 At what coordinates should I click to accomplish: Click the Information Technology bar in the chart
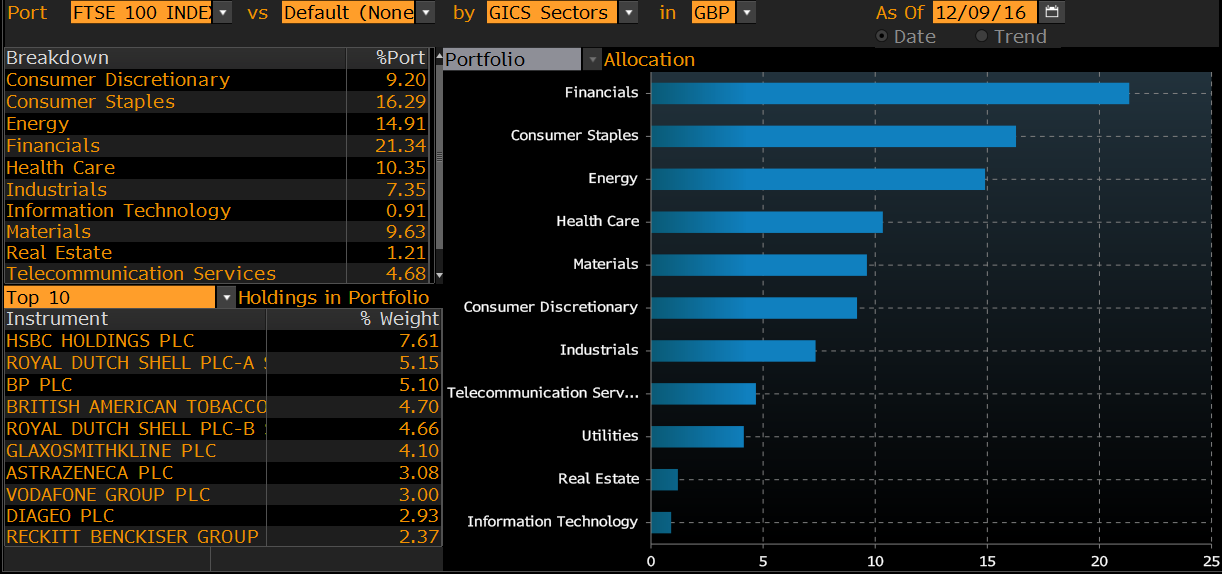[x=661, y=523]
